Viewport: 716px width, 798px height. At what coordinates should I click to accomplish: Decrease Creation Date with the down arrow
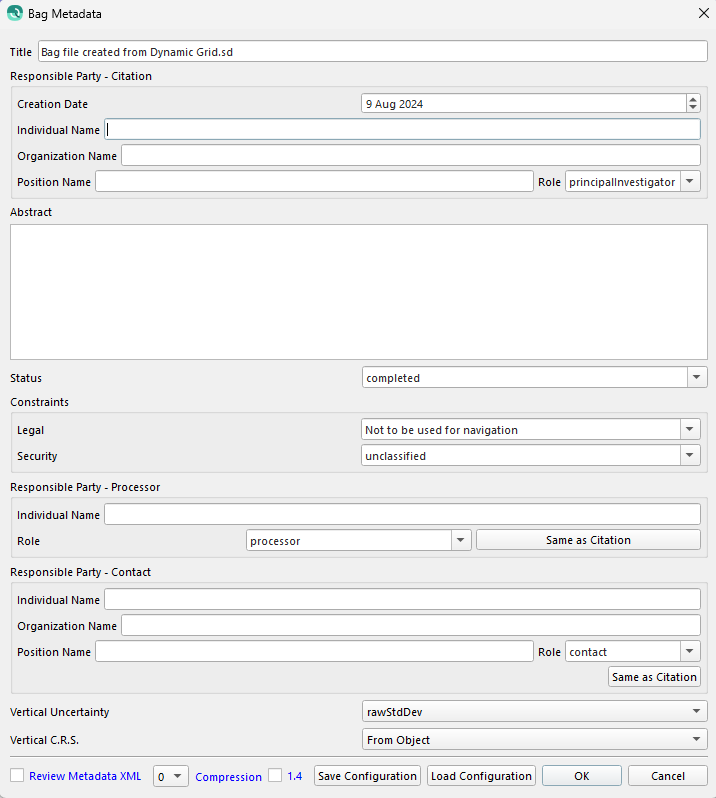[693, 107]
